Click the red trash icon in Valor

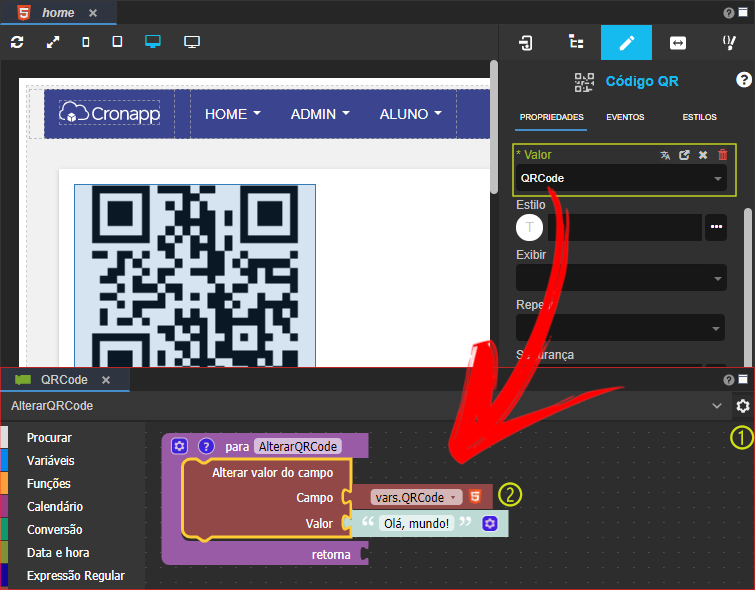tap(723, 155)
